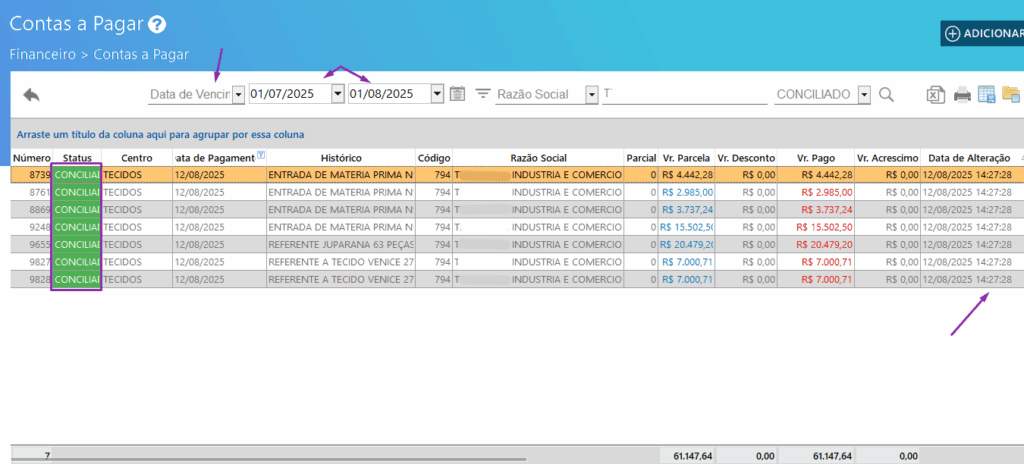
Task: Click the calendar icon beside the end date
Action: click(x=457, y=94)
